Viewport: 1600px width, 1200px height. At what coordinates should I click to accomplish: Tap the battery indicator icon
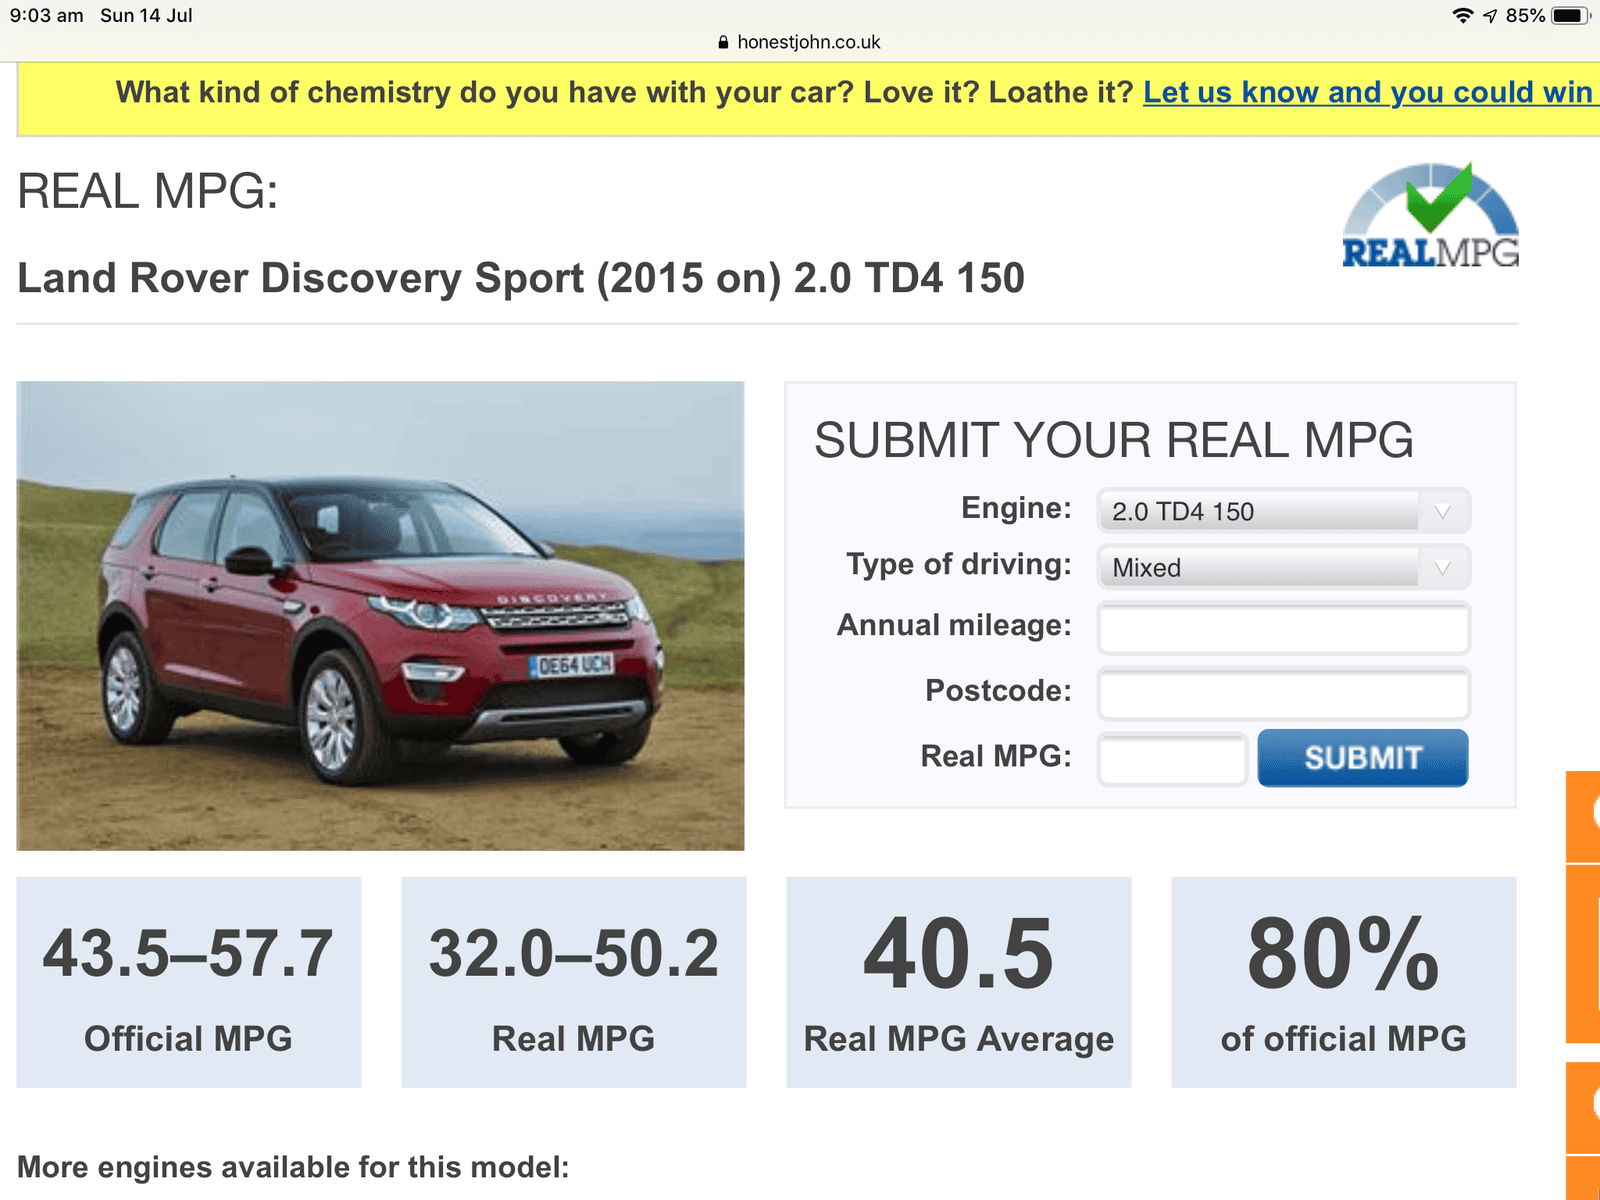tap(1571, 15)
